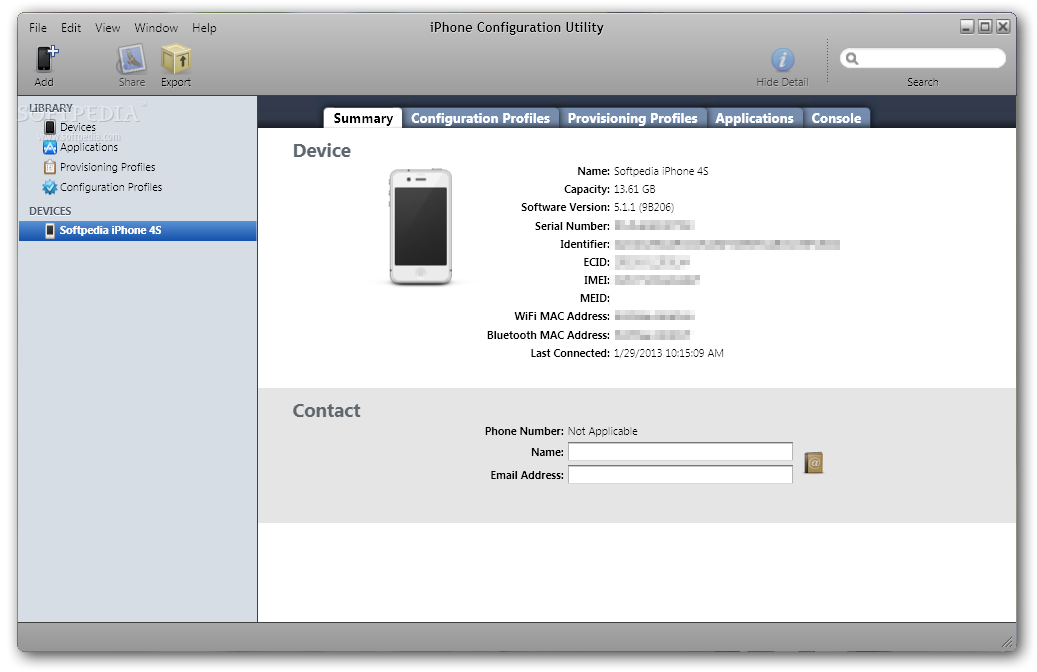
Task: Minimize the iPhone Configuration Utility window
Action: click(967, 26)
